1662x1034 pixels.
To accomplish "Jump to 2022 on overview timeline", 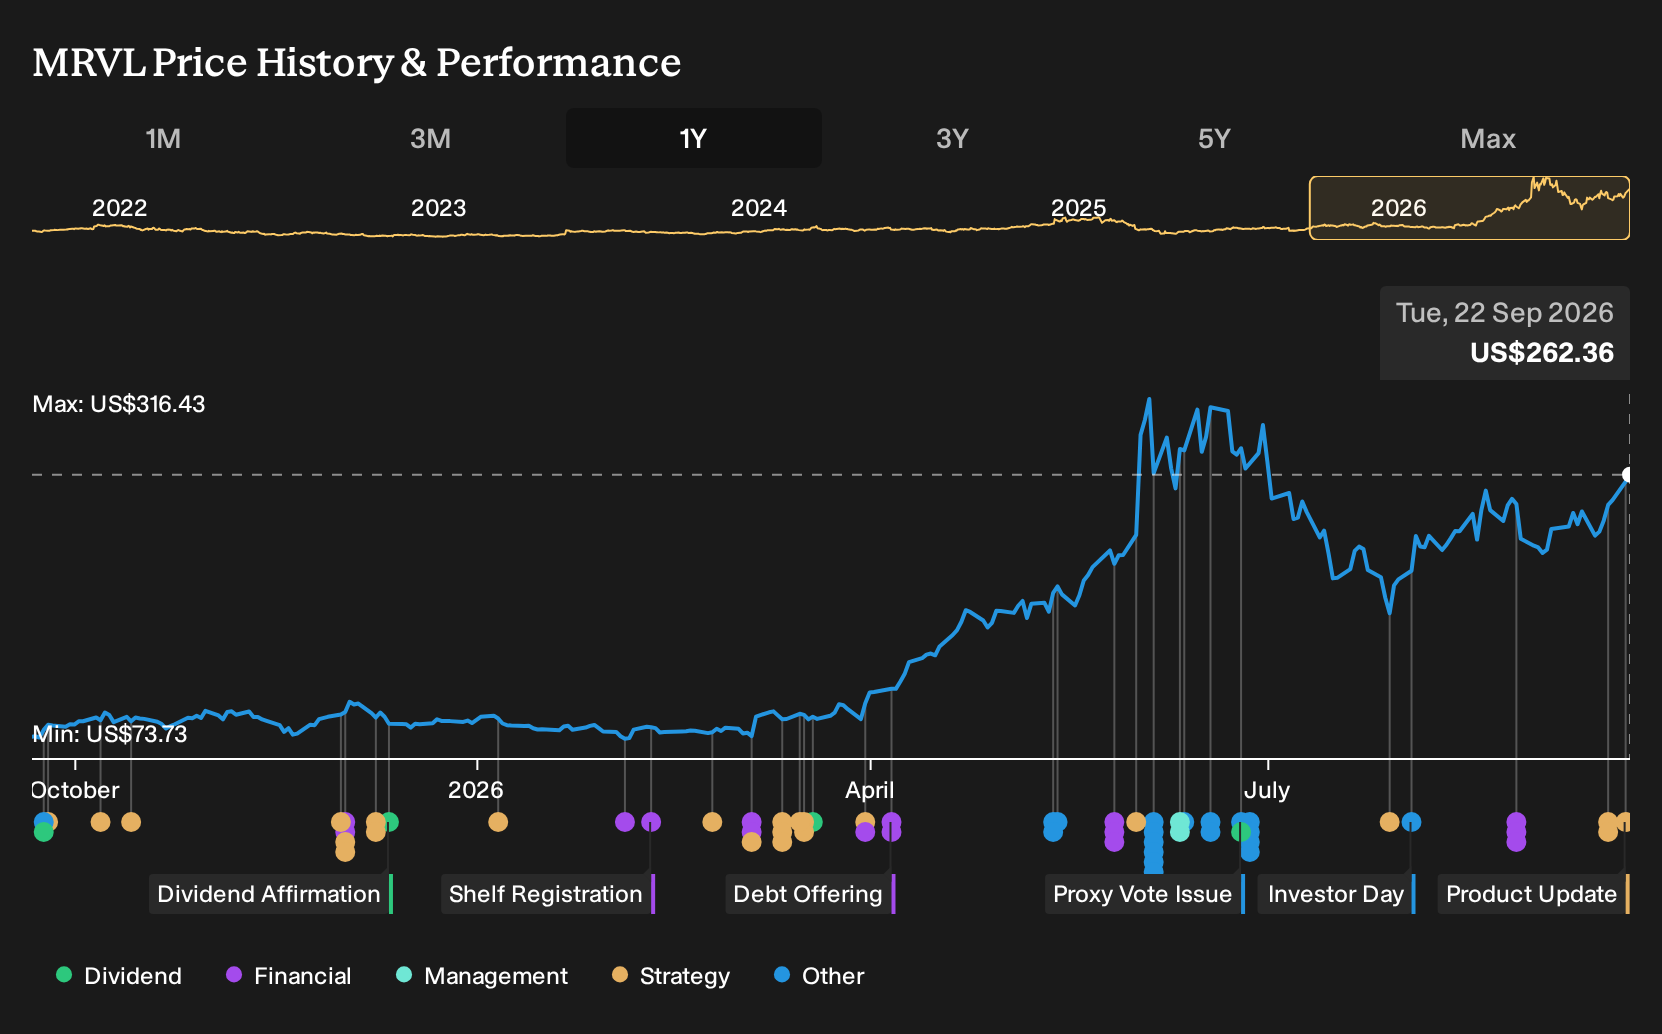I will [119, 208].
